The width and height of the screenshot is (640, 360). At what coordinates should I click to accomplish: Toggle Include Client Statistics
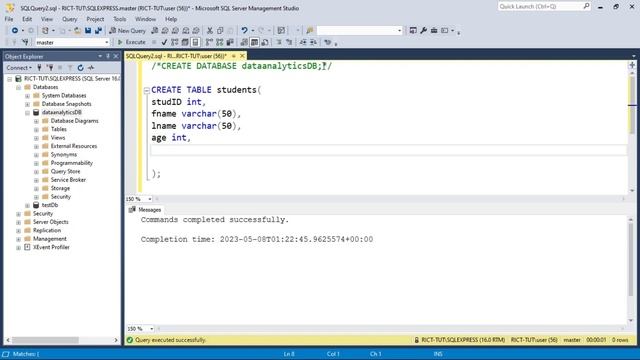click(230, 42)
